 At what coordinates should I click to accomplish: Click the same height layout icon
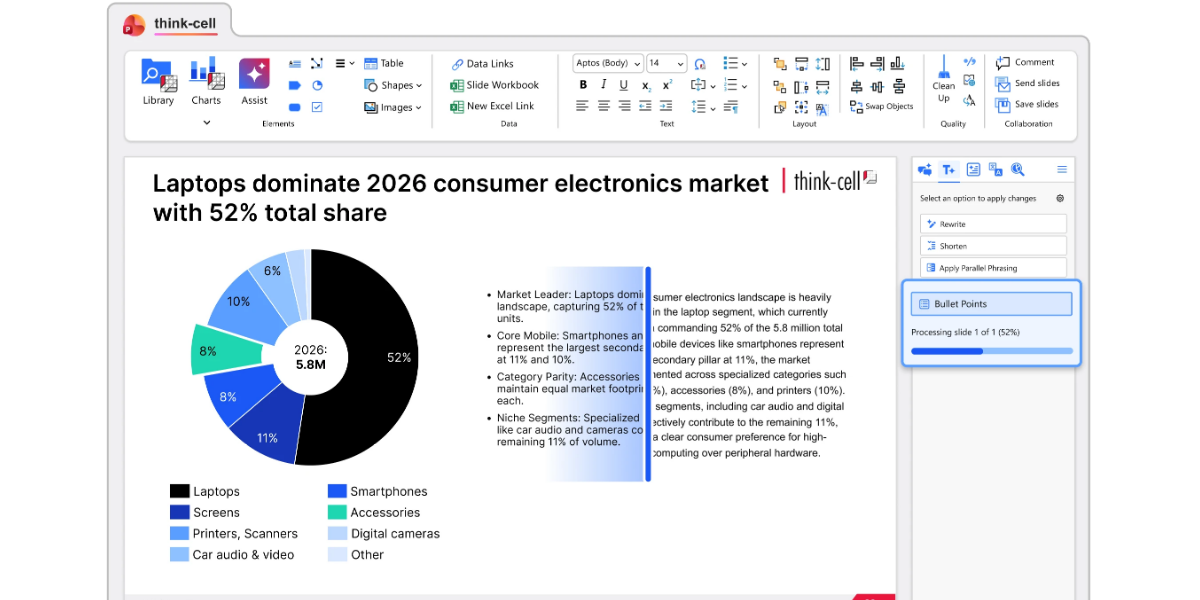coord(822,63)
